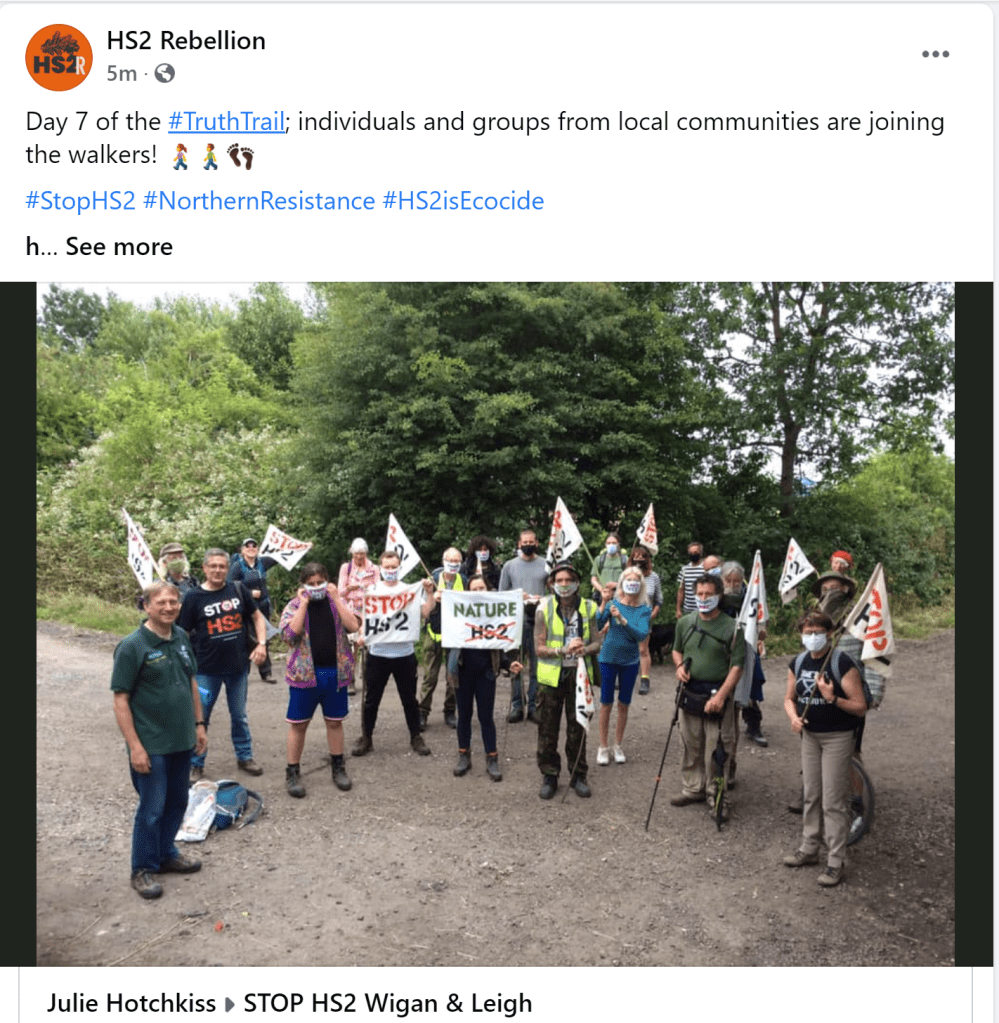
Task: Click the arrow between Julie Hotchkiss and group
Action: tap(230, 1004)
